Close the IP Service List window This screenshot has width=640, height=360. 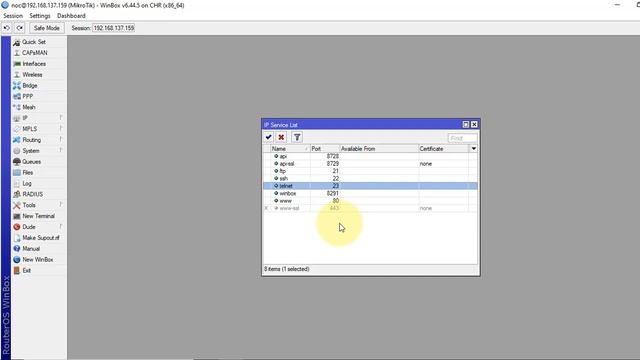pos(474,124)
